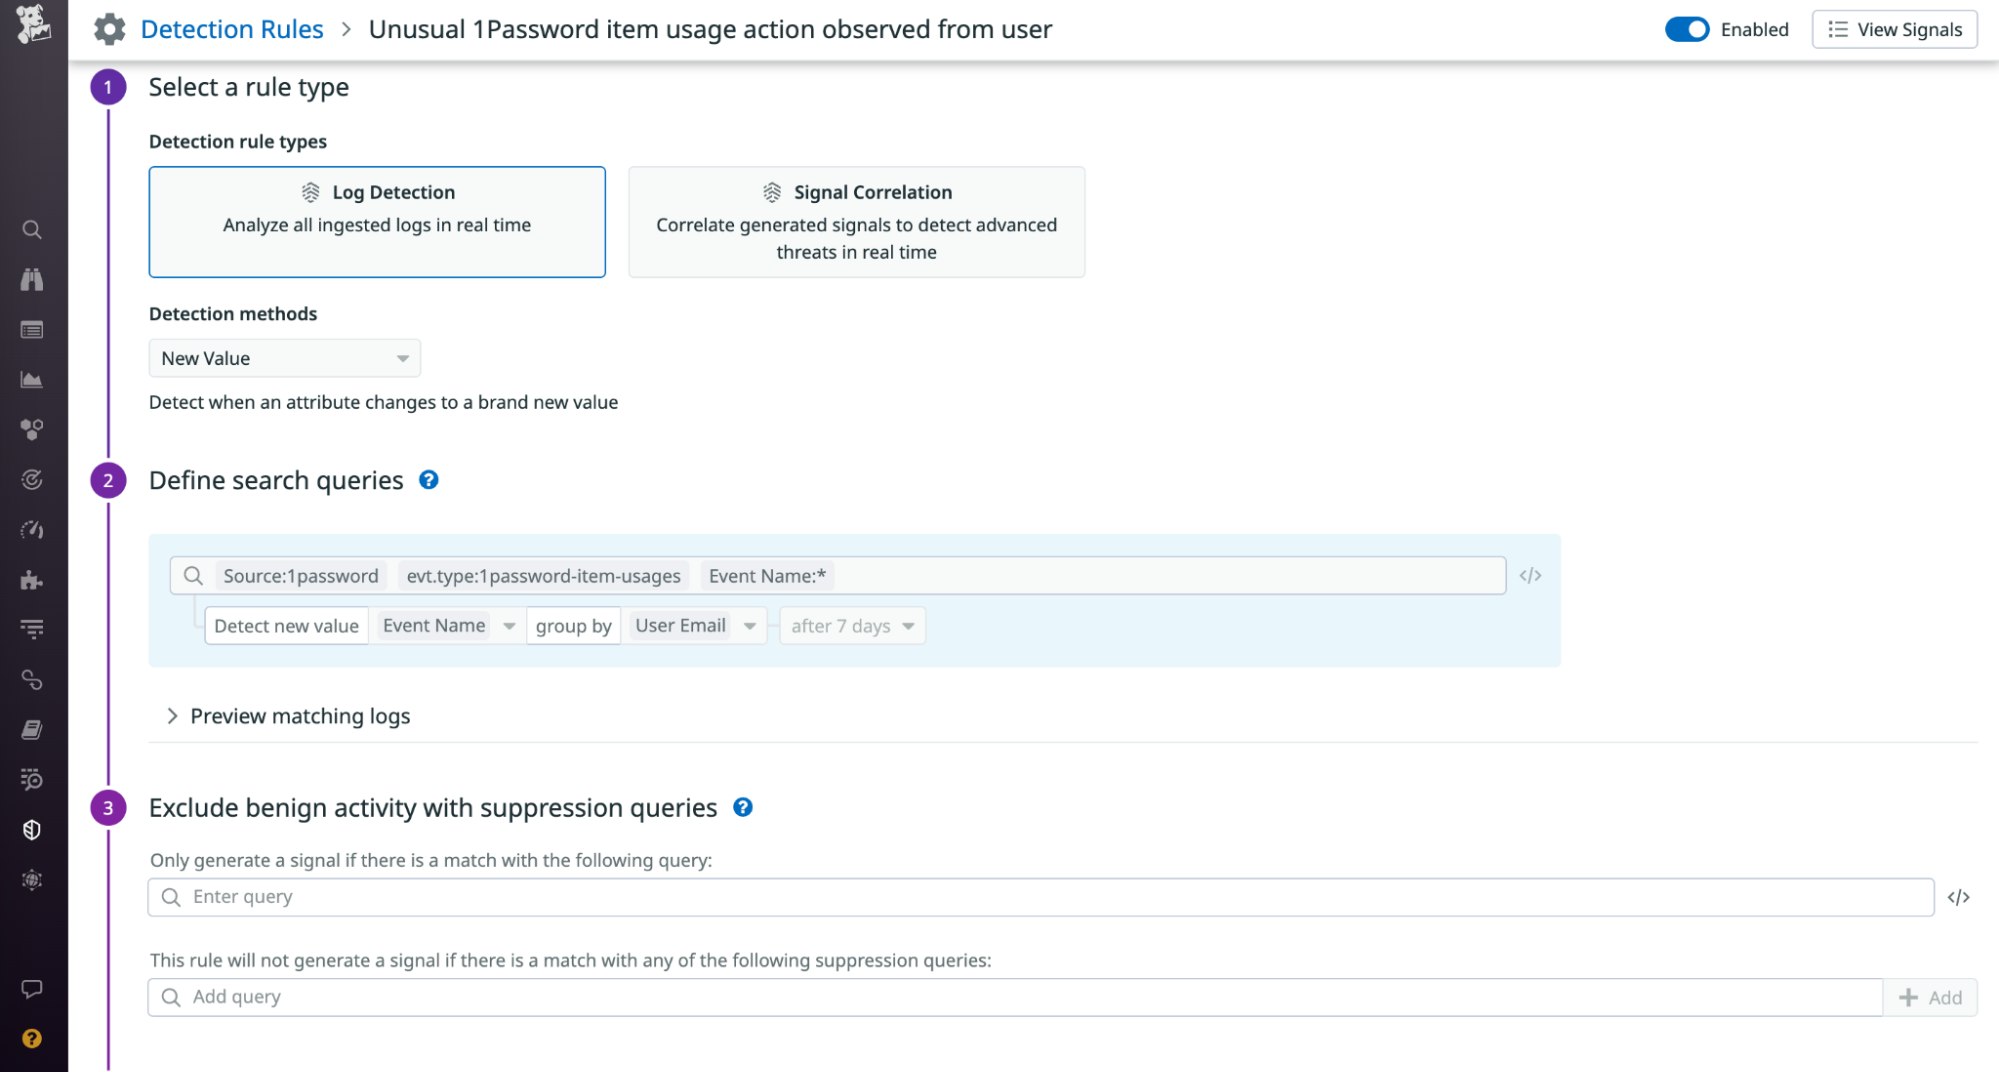Click help icon next to Define search queries
The image size is (1999, 1072).
point(429,480)
